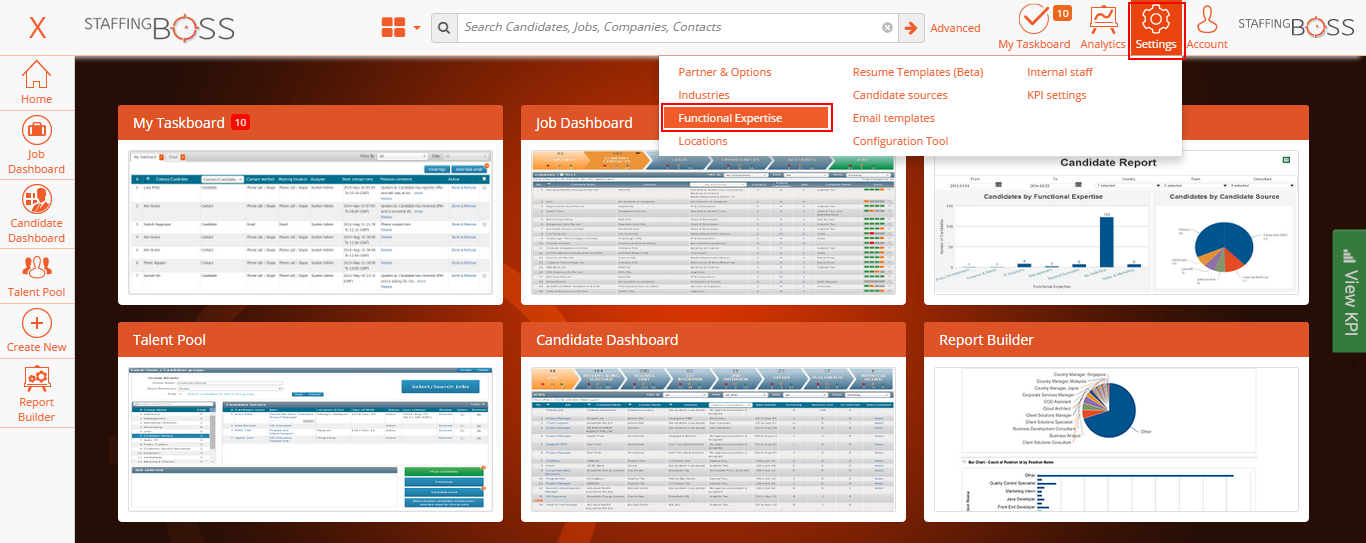Open the Candidate Report preview thumbnail

click(x=1116, y=222)
